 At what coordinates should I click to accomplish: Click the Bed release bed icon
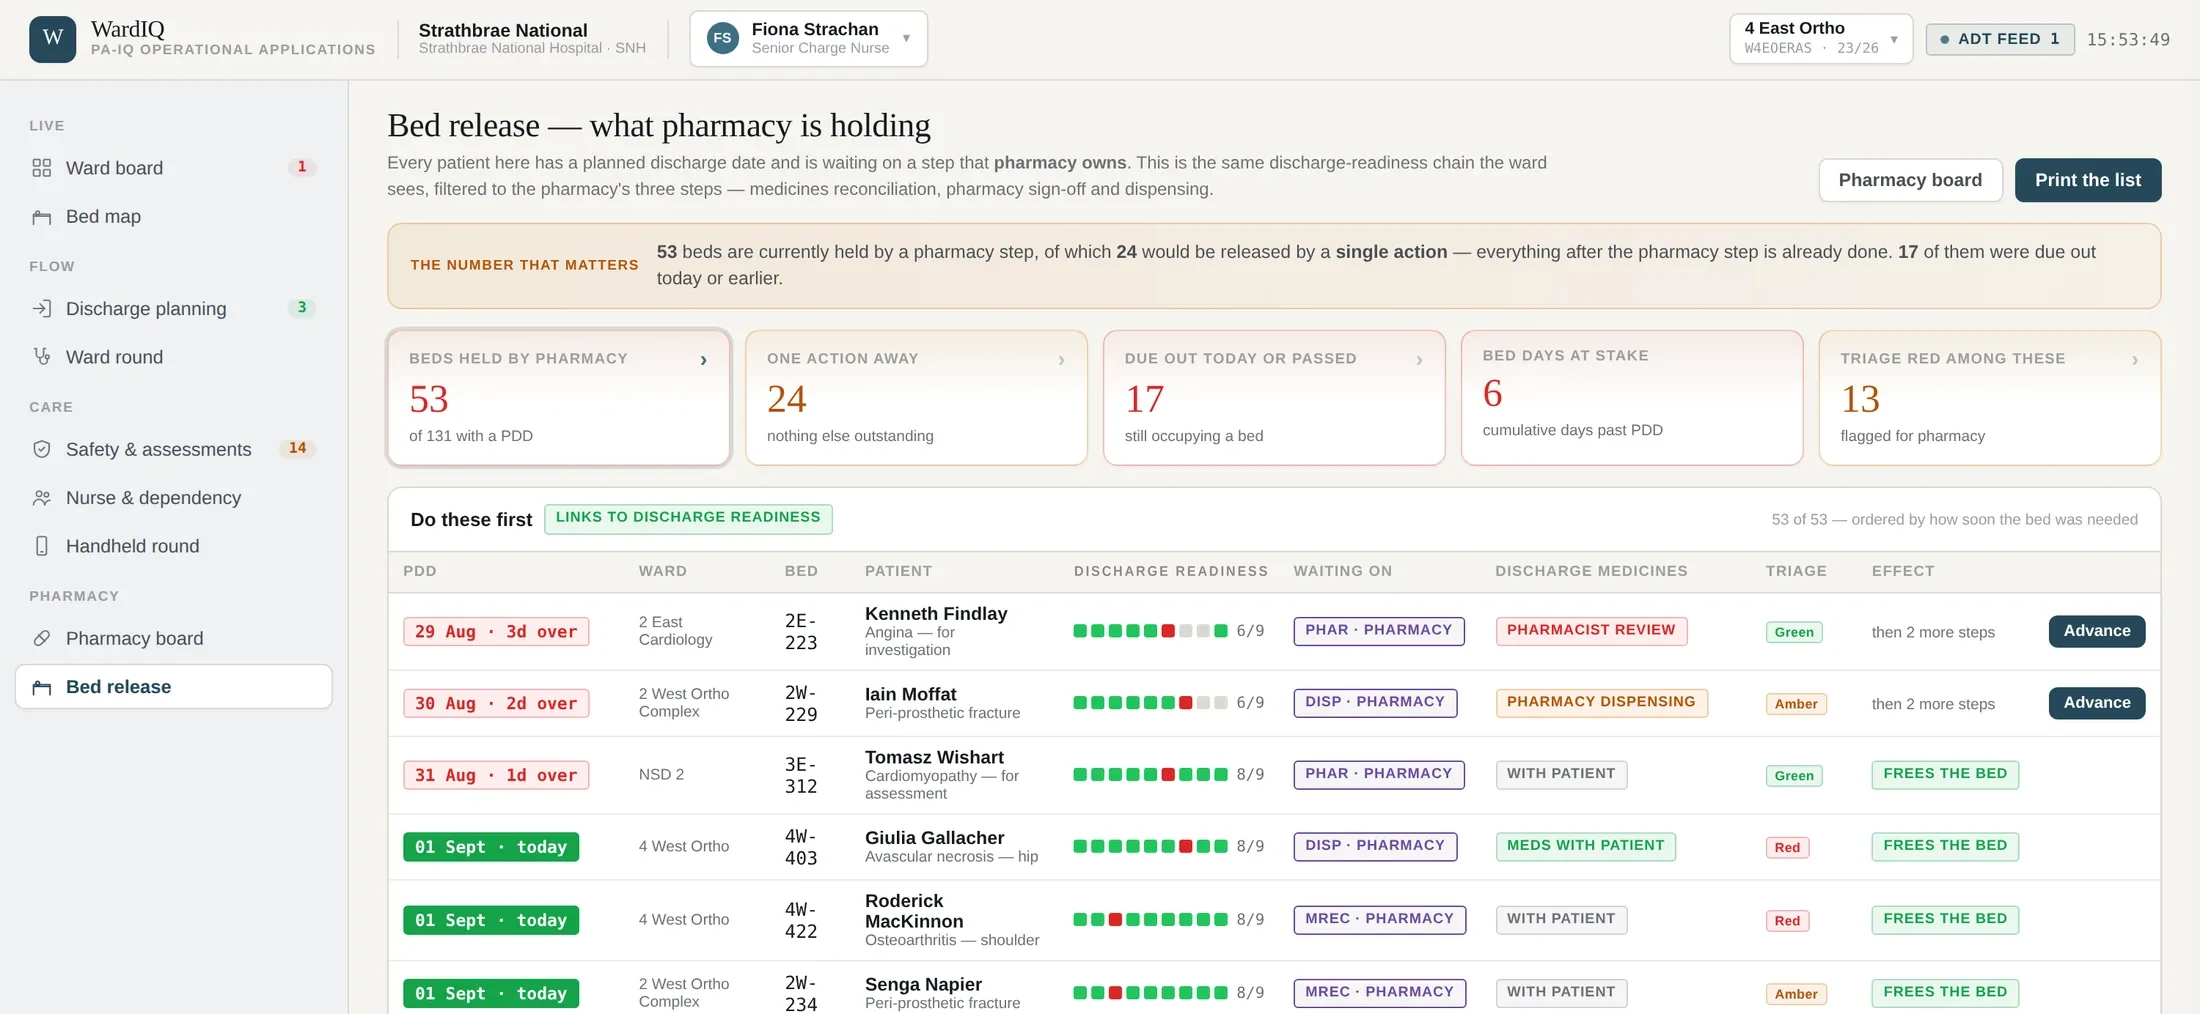click(41, 687)
